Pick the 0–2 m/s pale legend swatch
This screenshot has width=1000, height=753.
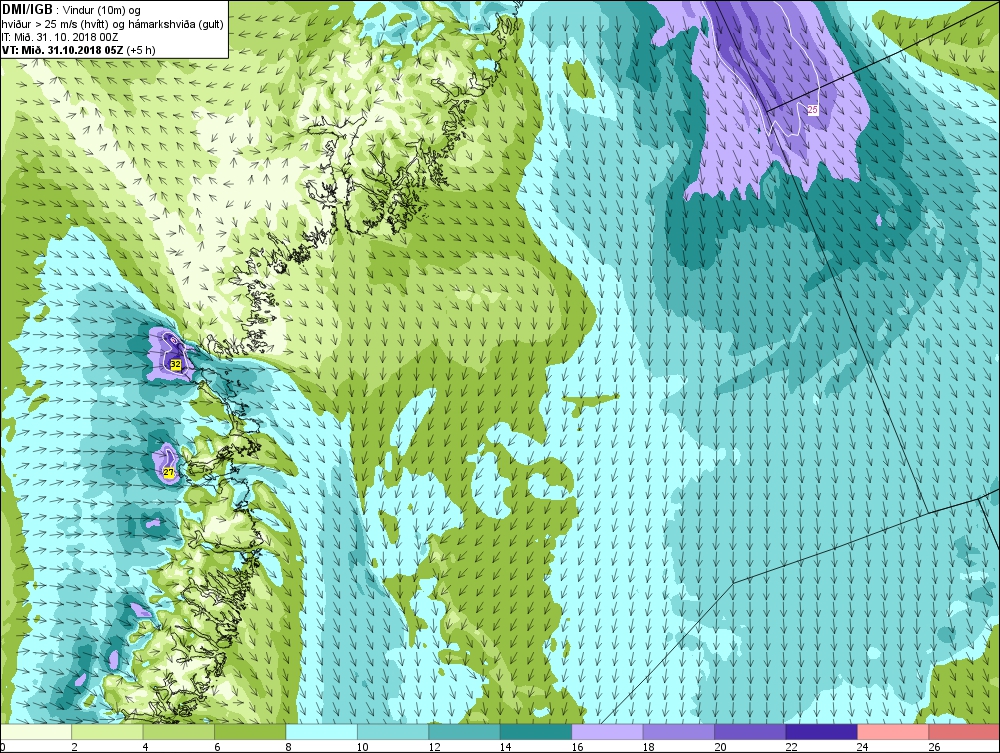coord(36,731)
